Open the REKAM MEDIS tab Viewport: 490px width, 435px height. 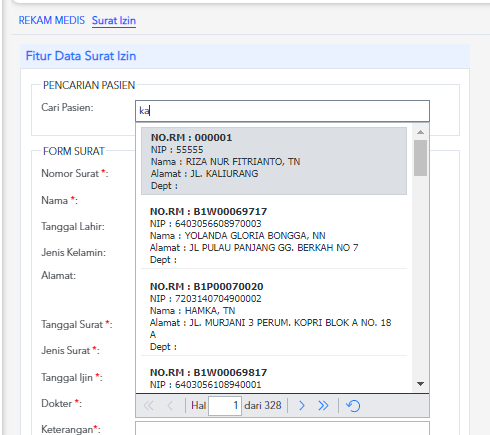tap(52, 20)
